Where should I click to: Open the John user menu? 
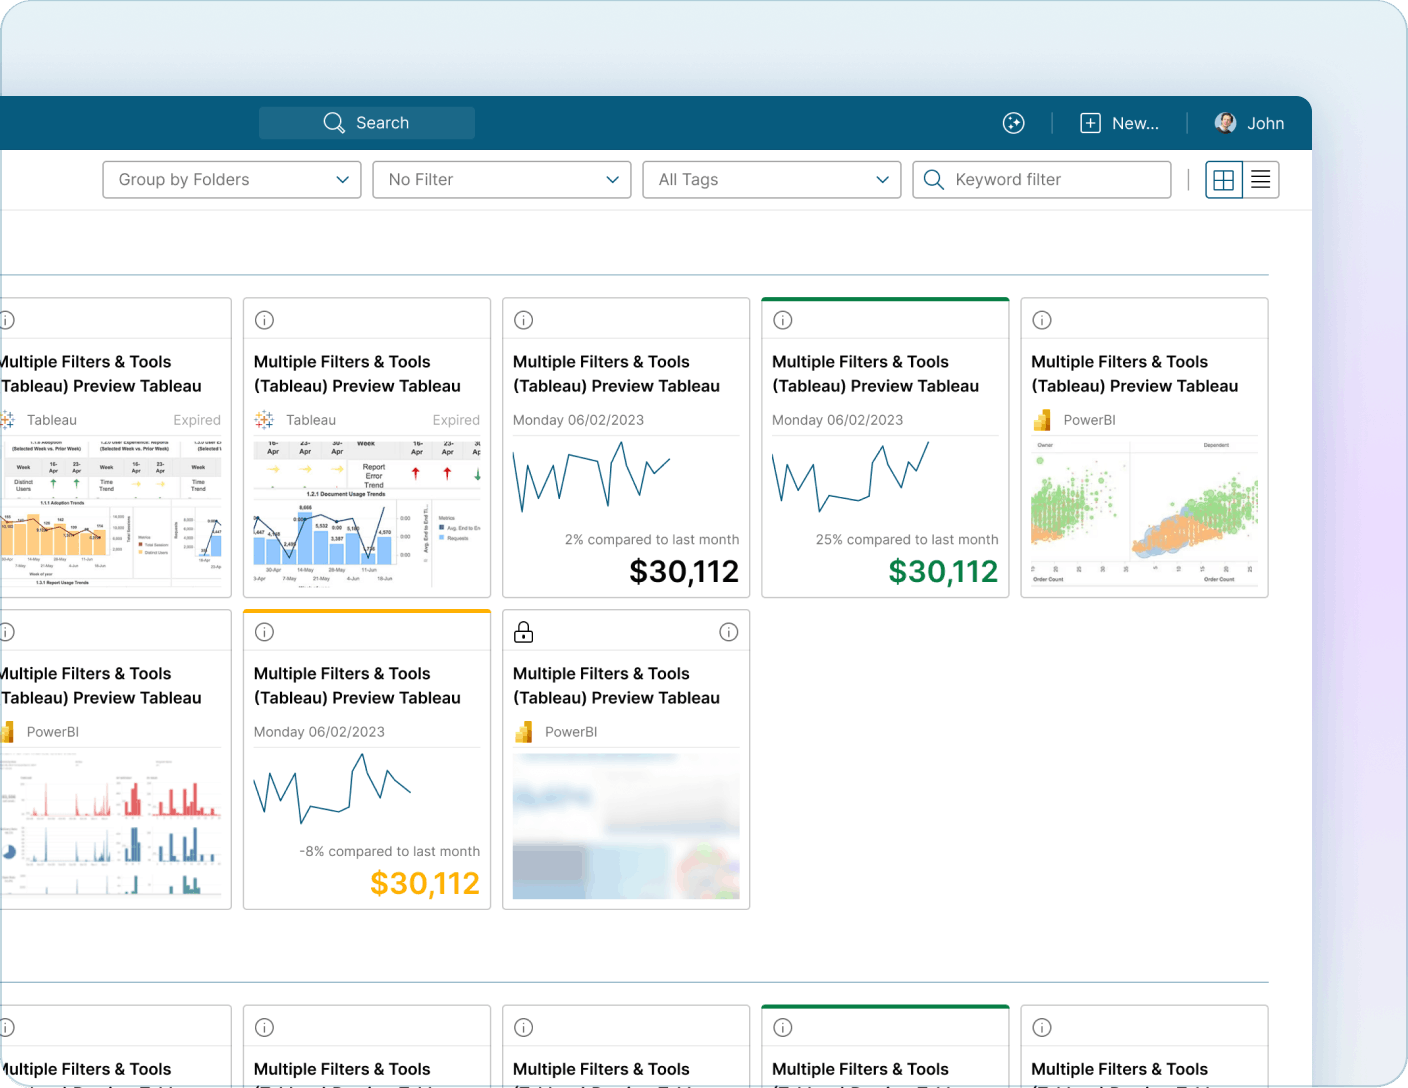1249,122
